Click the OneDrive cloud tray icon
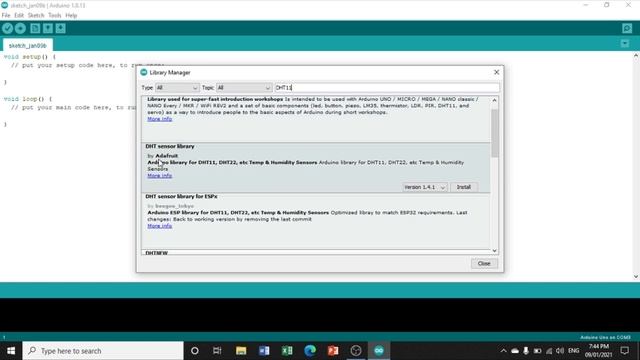 click(x=515, y=351)
